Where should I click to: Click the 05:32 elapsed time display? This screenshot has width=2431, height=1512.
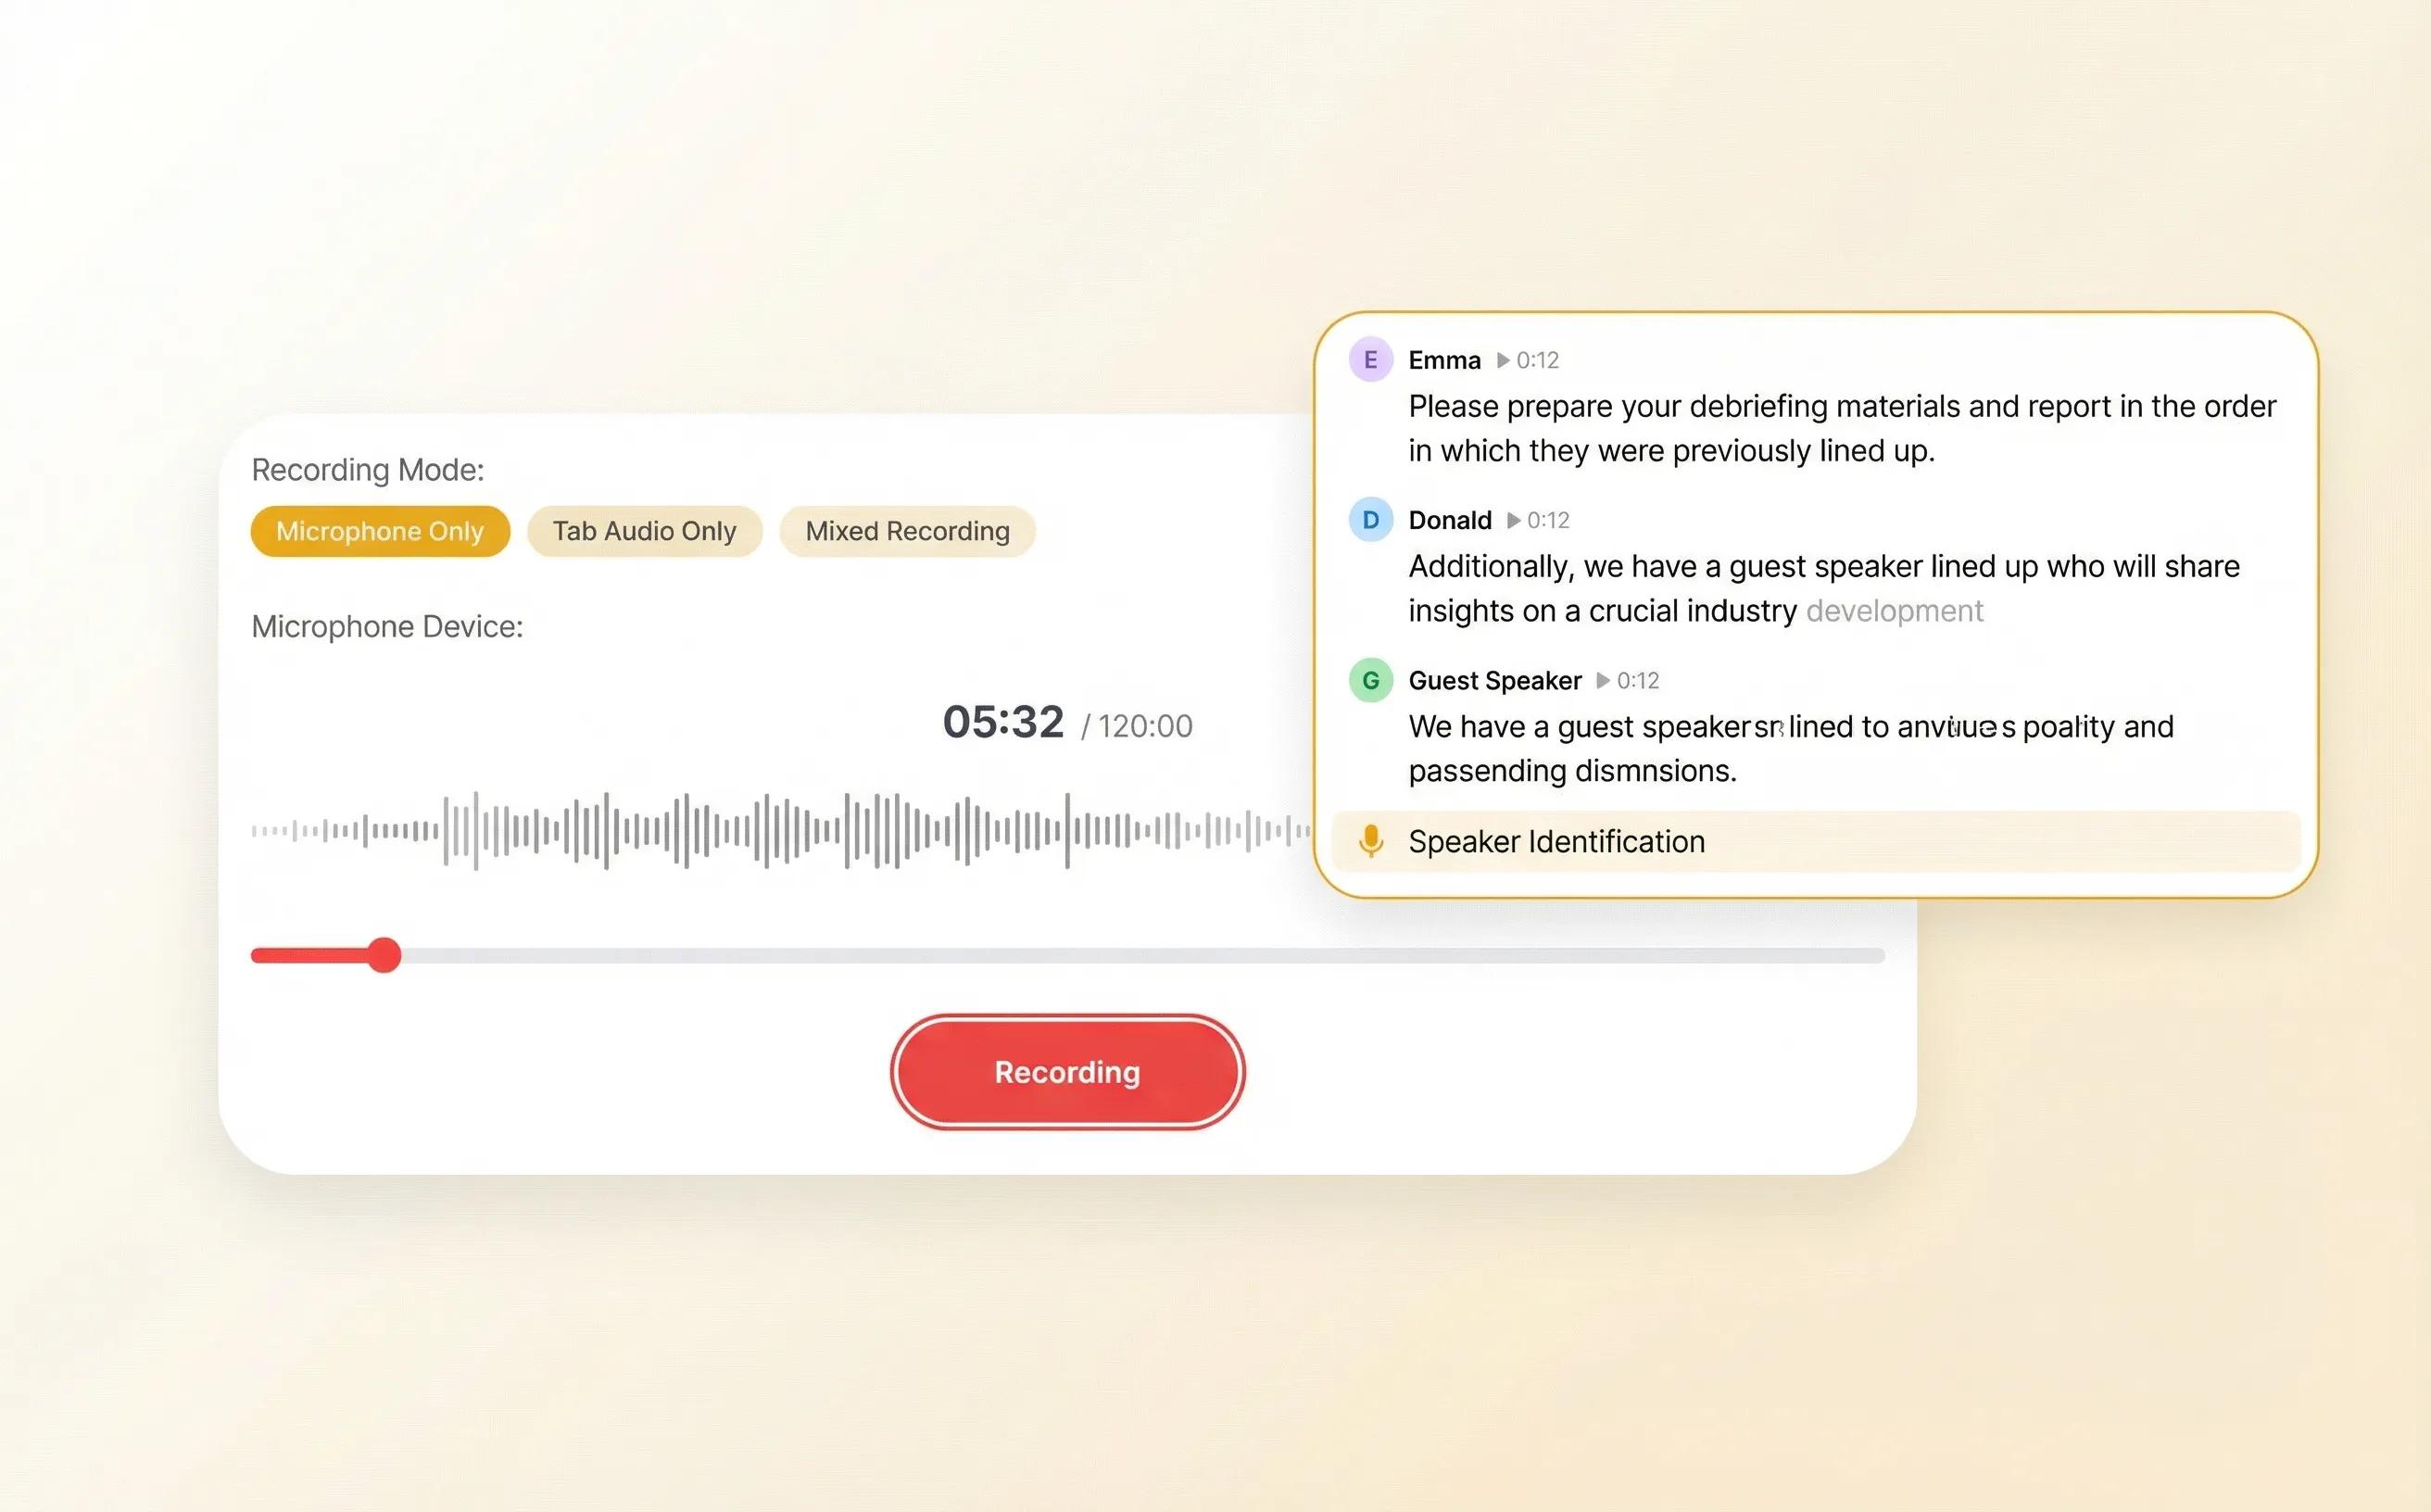coord(1003,723)
